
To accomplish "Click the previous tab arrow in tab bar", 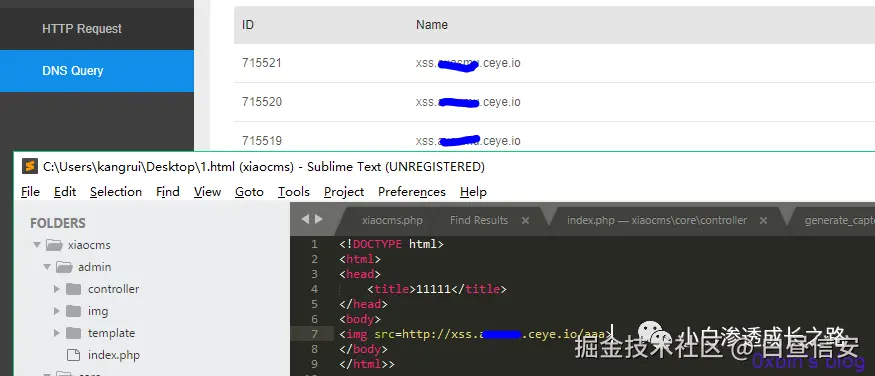I will coord(305,219).
